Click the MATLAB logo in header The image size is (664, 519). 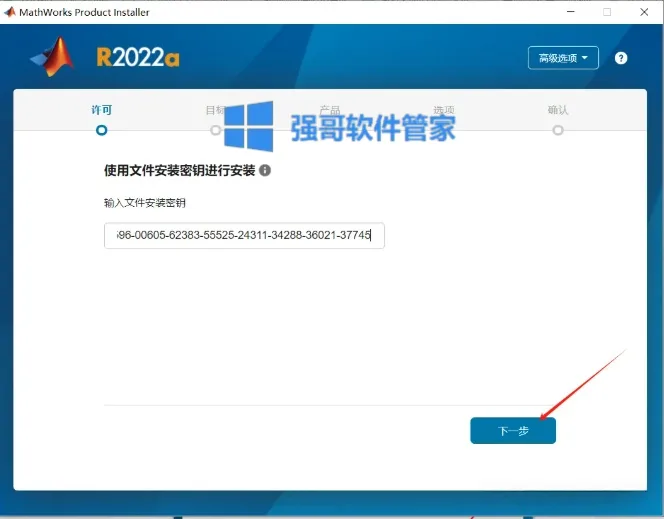(x=53, y=57)
